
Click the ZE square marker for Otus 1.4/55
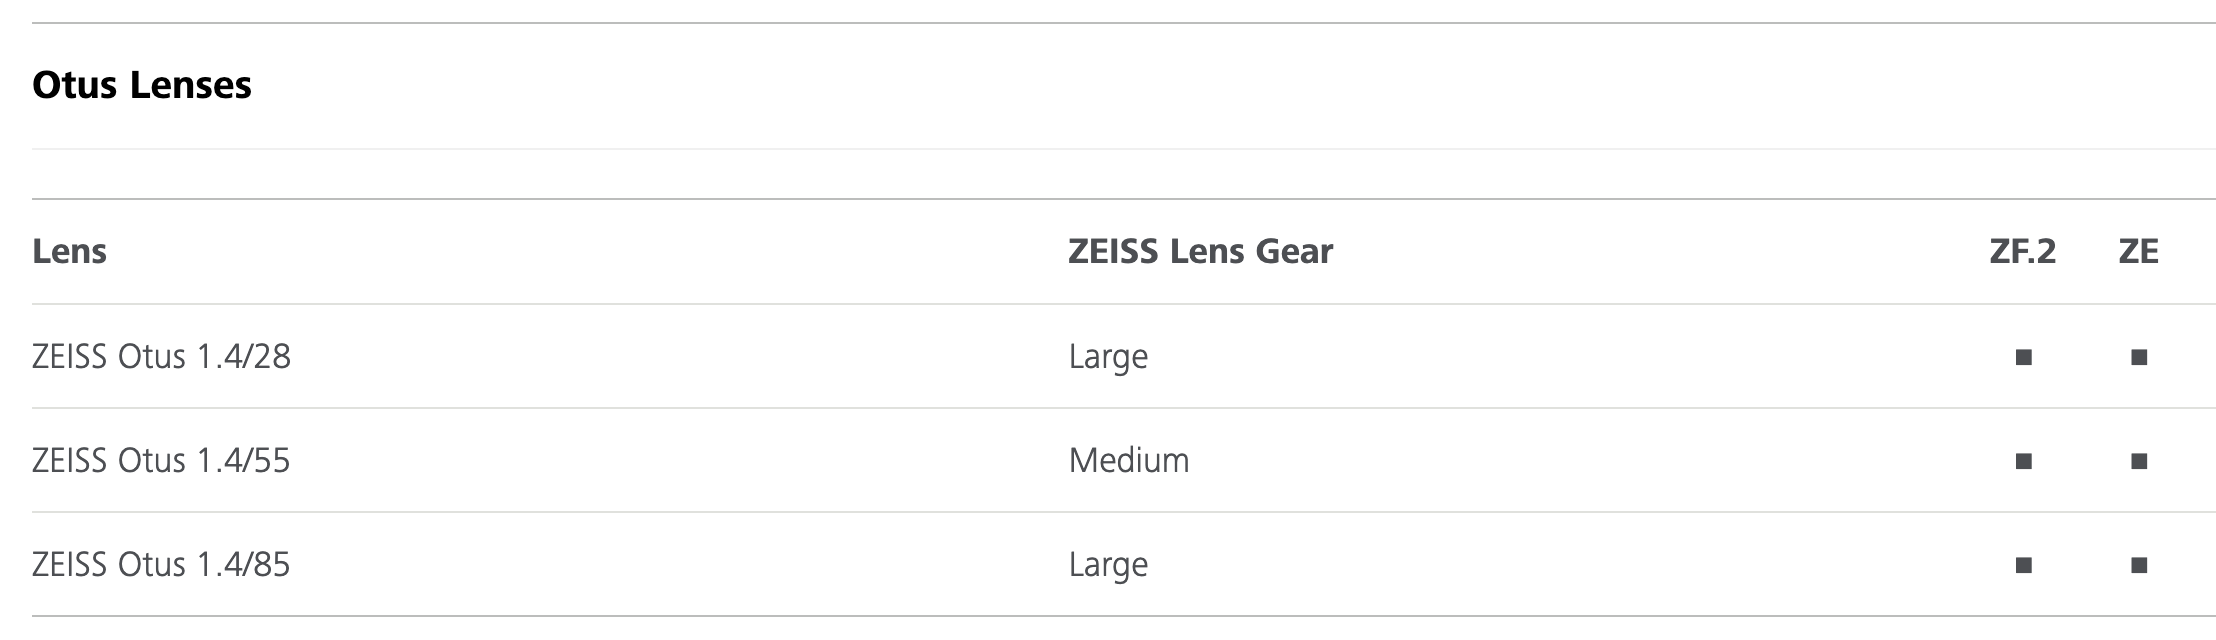click(x=2139, y=461)
